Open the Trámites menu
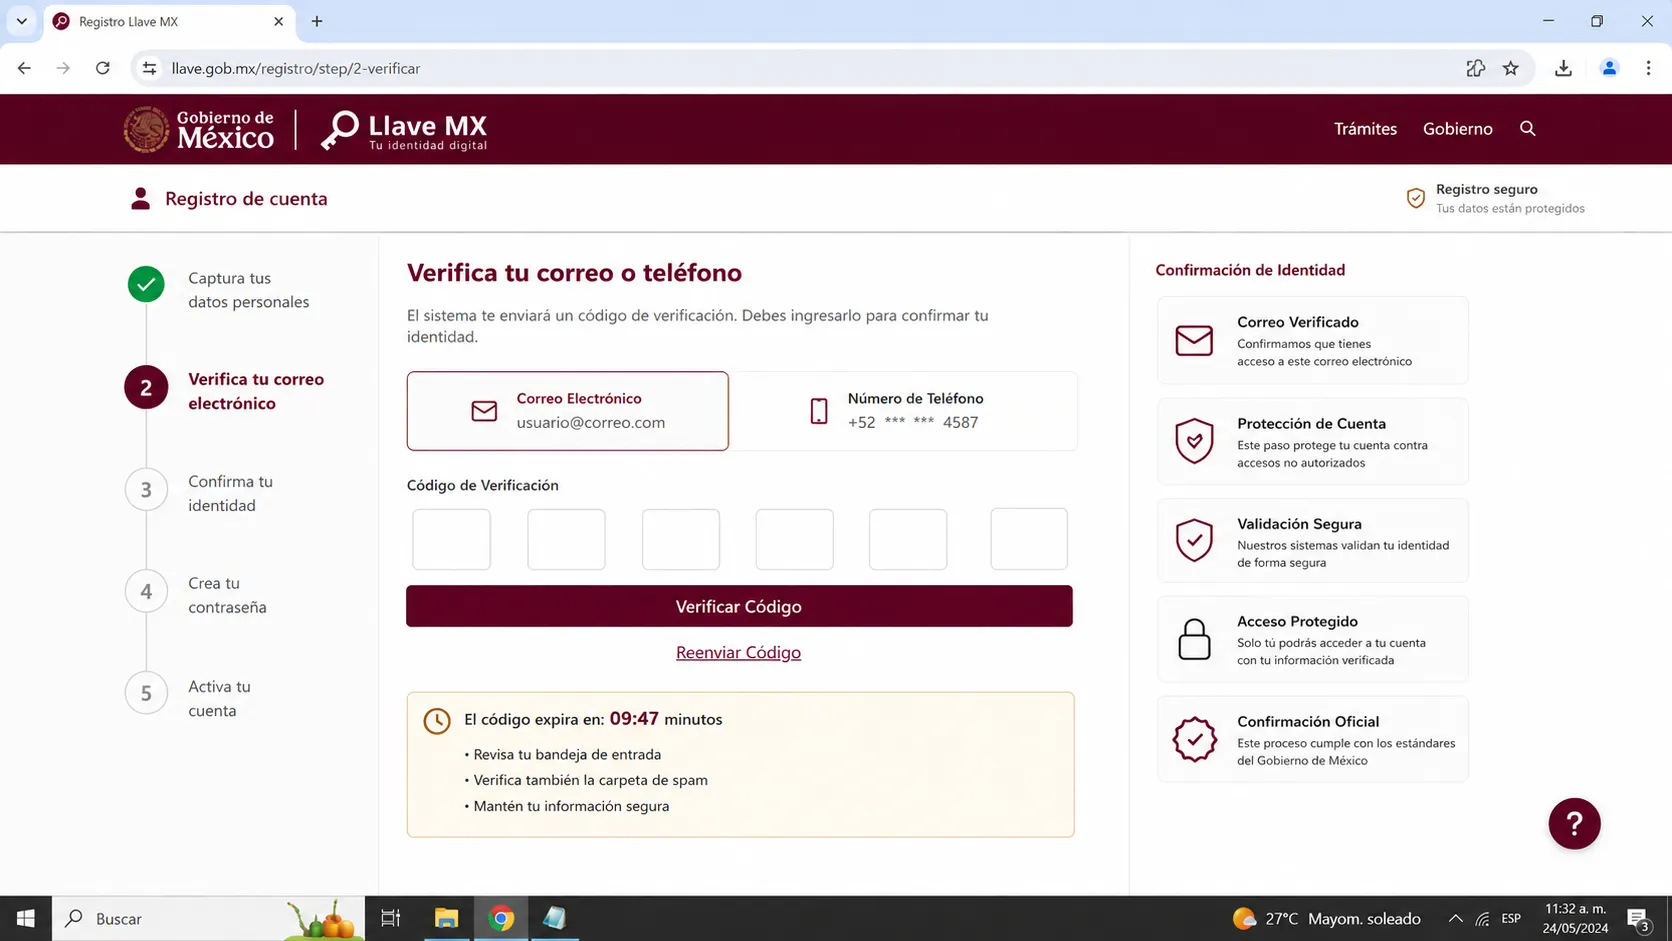Screen dimensions: 1672x941 pos(1365,128)
